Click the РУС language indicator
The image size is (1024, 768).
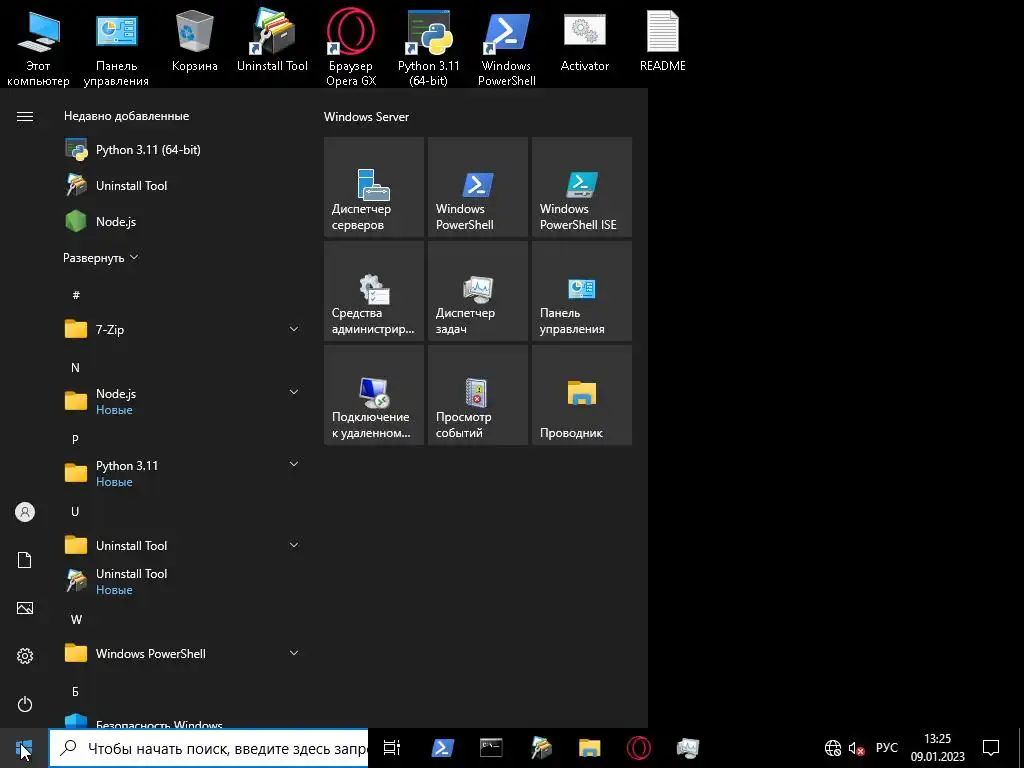click(886, 748)
